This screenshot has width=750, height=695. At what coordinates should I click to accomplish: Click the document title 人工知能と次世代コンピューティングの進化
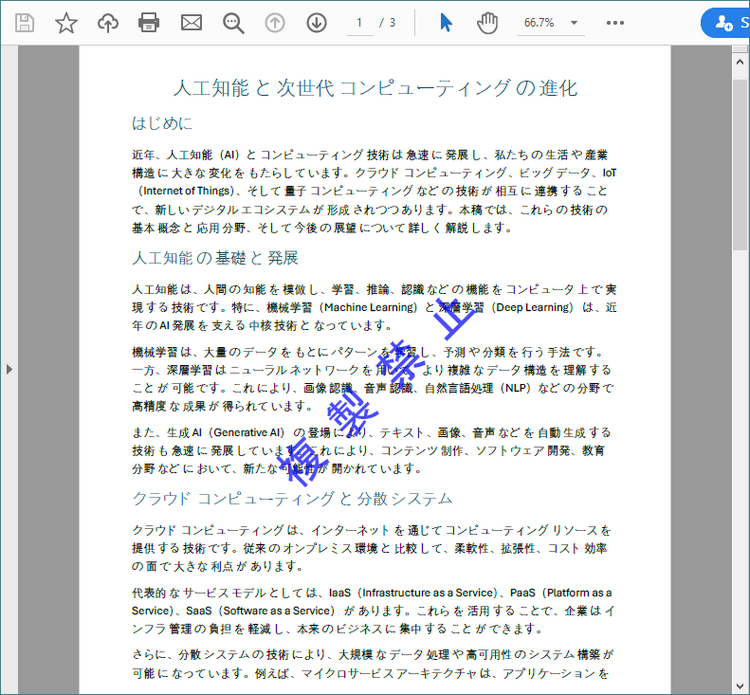click(375, 88)
